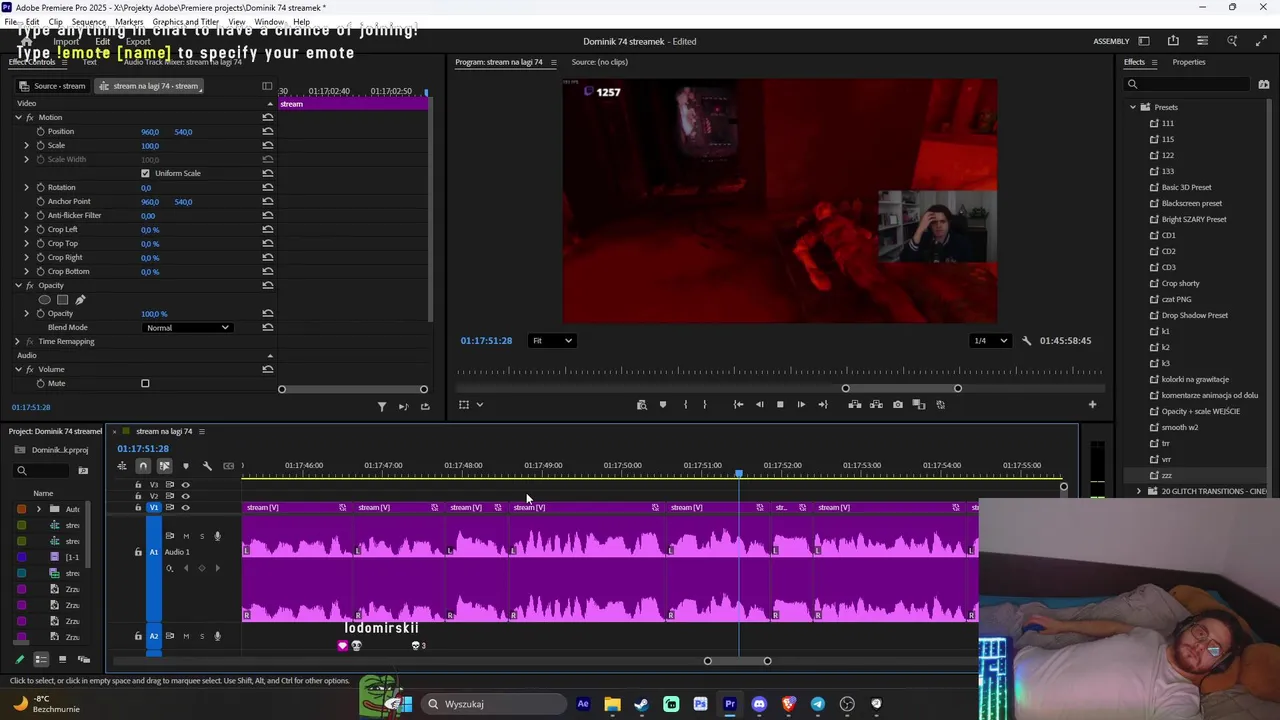
Task: Open Program Monitor settings wrench
Action: click(1026, 341)
